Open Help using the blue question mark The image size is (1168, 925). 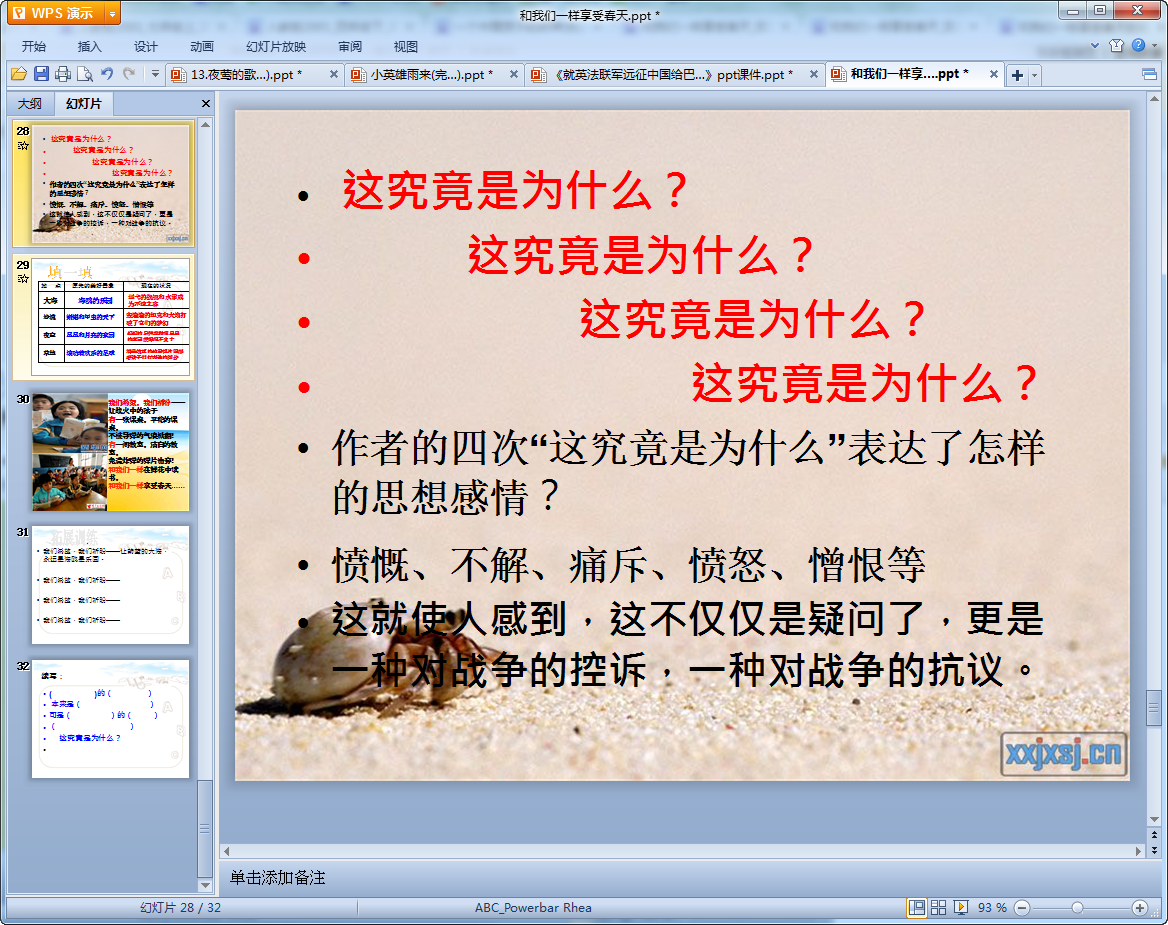(1138, 46)
